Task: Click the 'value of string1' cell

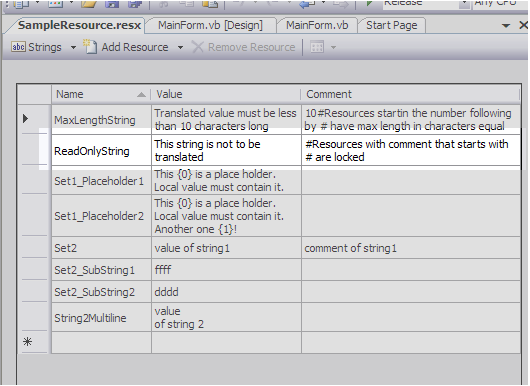Action: coord(226,248)
